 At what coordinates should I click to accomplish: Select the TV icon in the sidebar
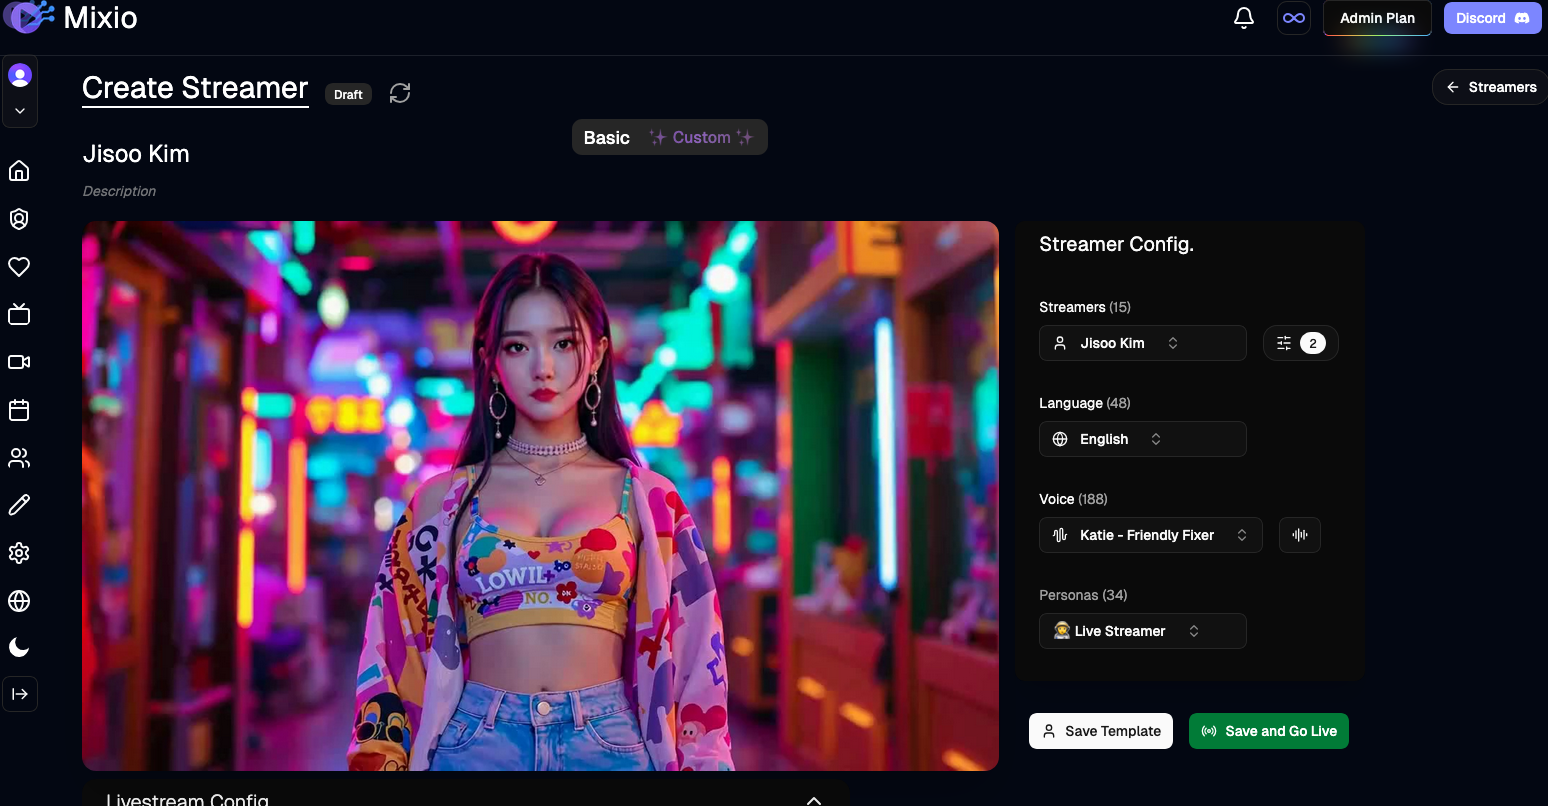tap(20, 314)
